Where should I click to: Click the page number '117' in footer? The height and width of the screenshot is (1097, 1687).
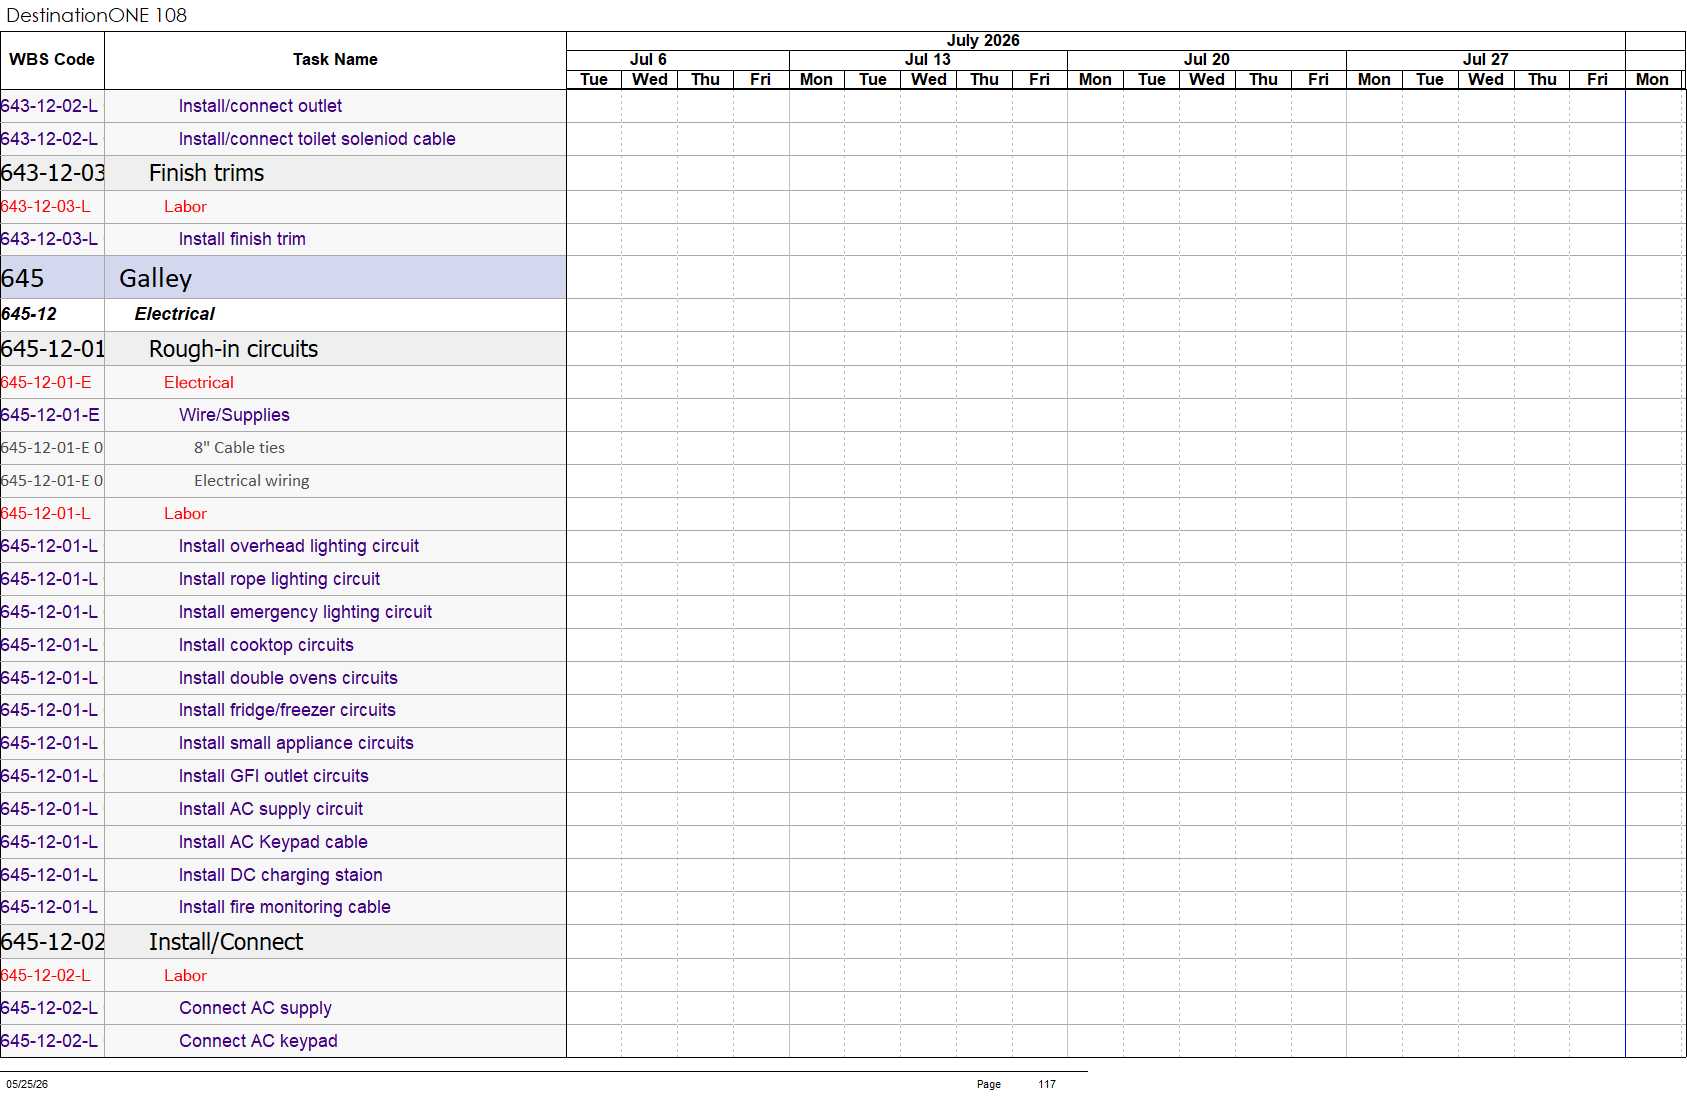(1047, 1084)
